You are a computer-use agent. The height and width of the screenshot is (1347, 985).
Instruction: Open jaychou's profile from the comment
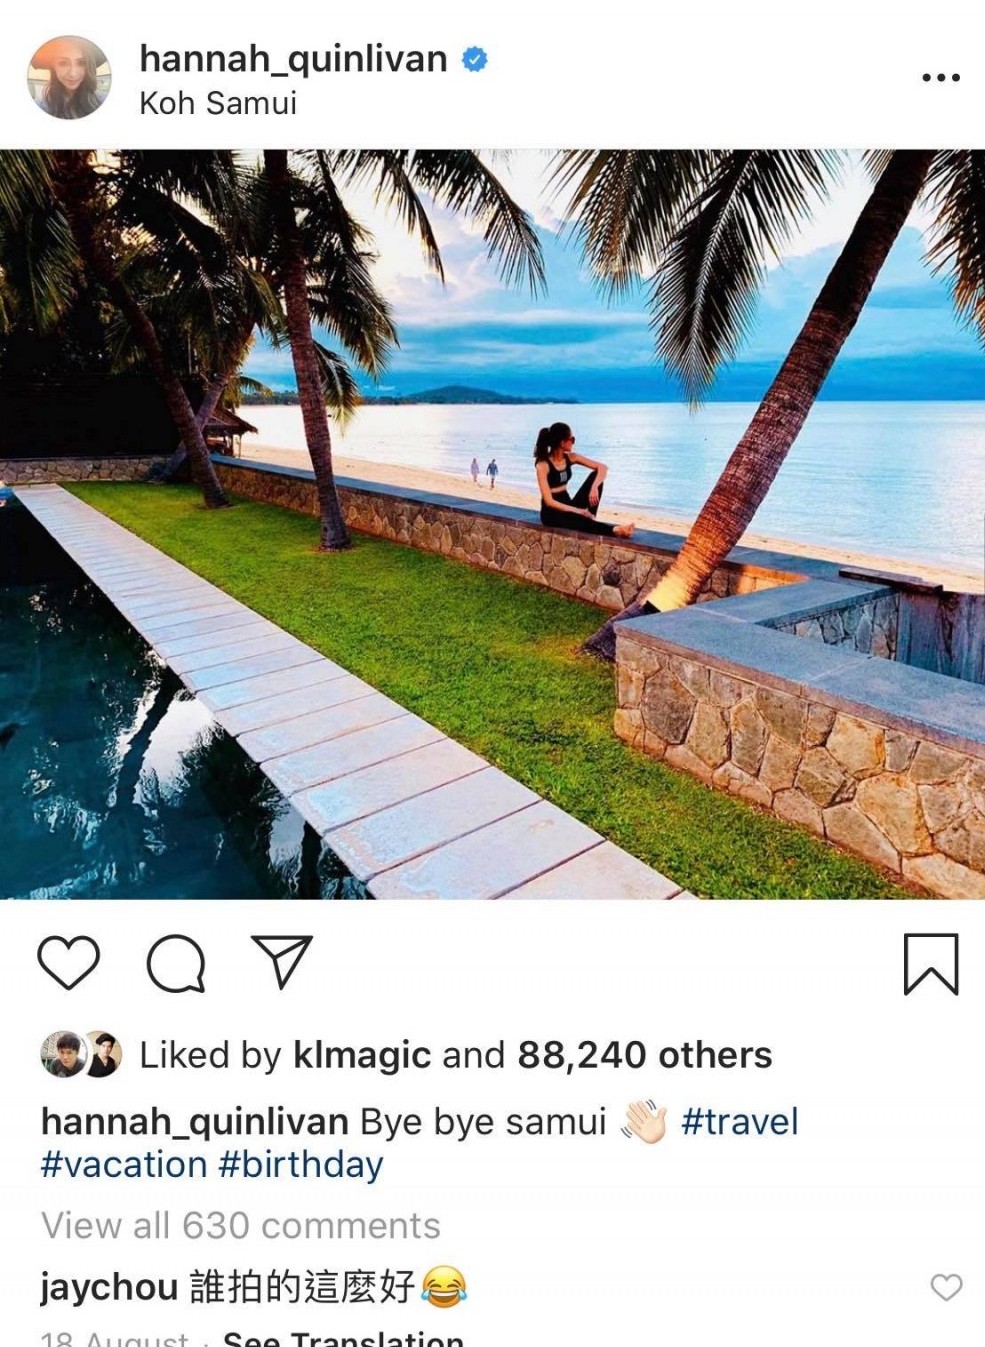pos(109,1287)
